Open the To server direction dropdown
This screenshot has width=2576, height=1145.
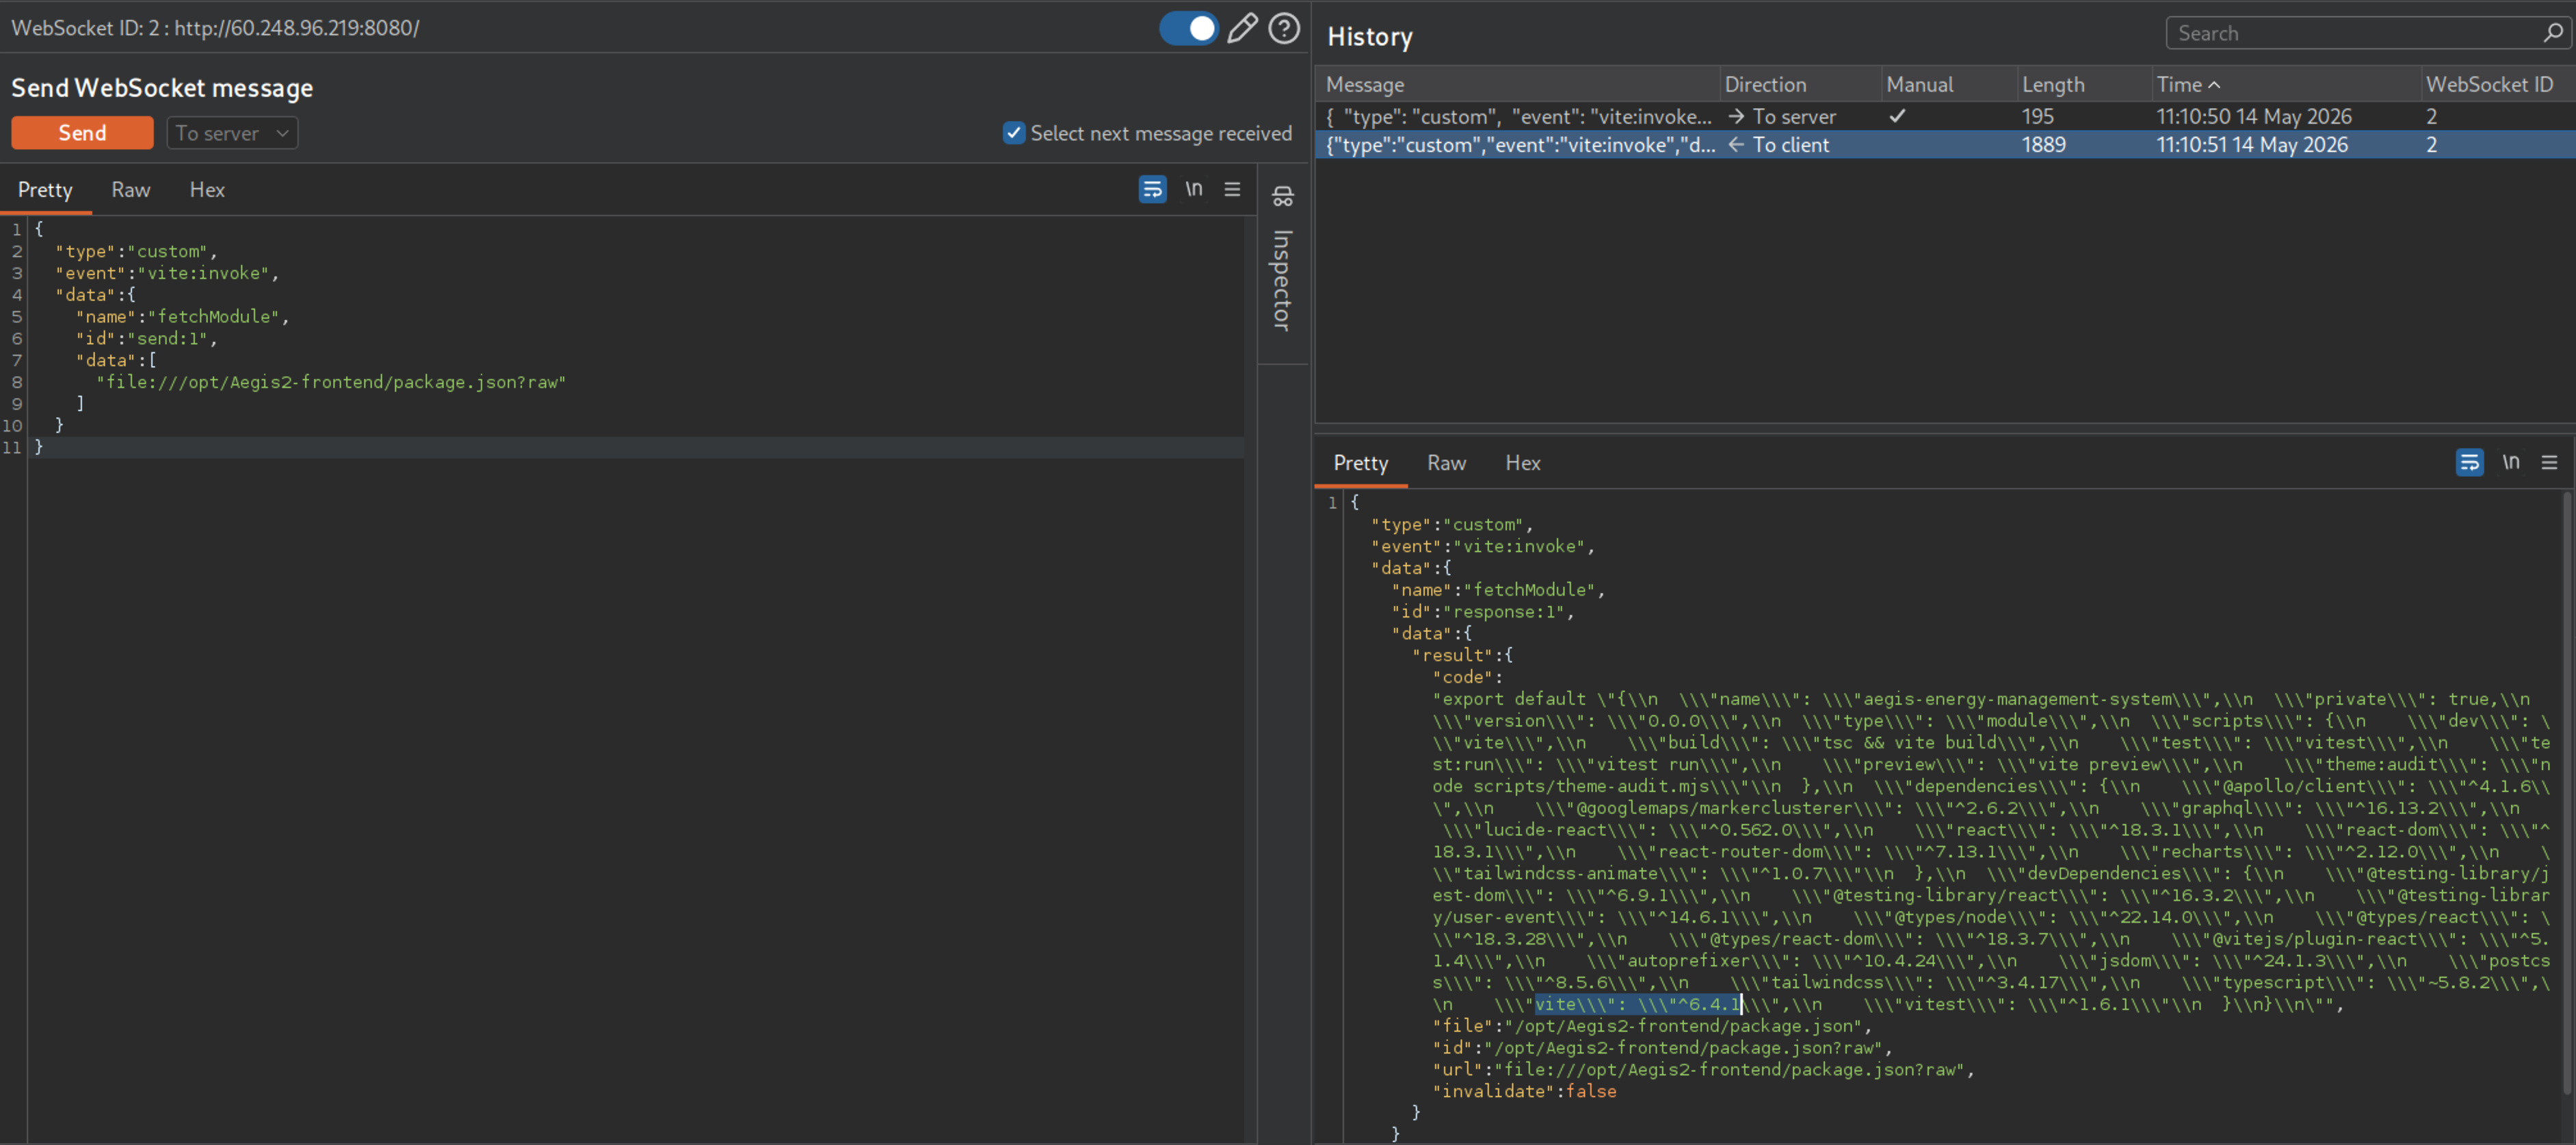[x=232, y=133]
